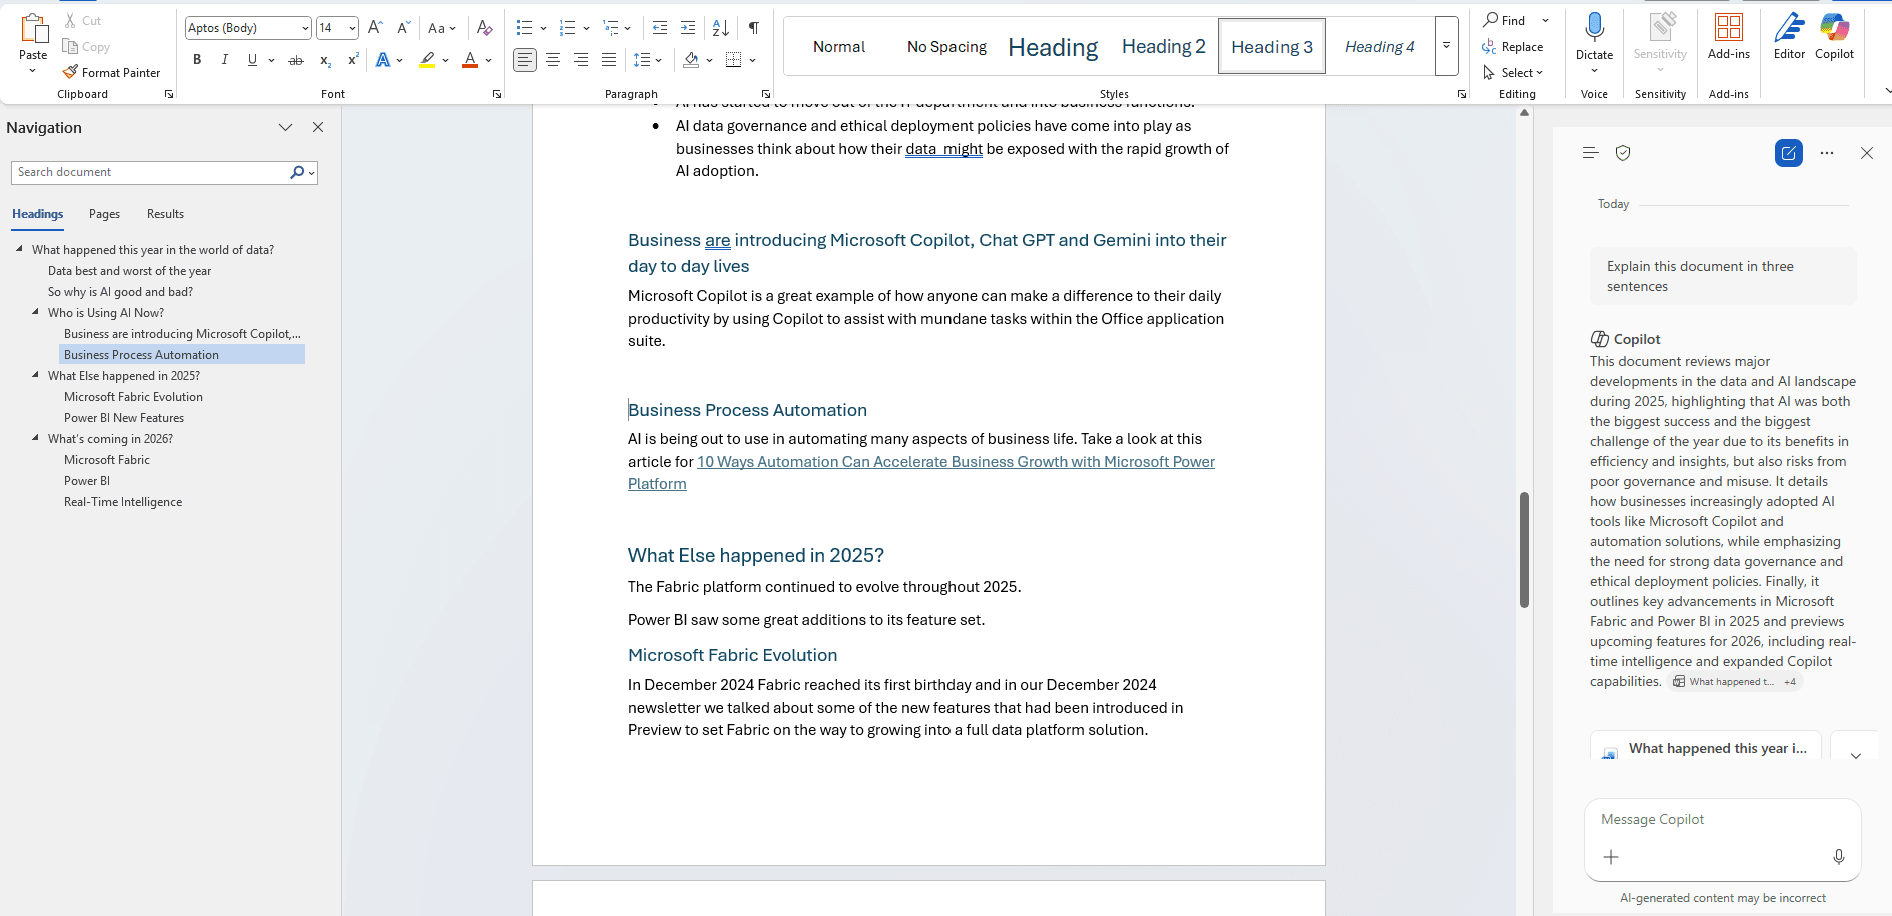
Task: Click the Copilot ribbon icon
Action: coord(1834,36)
